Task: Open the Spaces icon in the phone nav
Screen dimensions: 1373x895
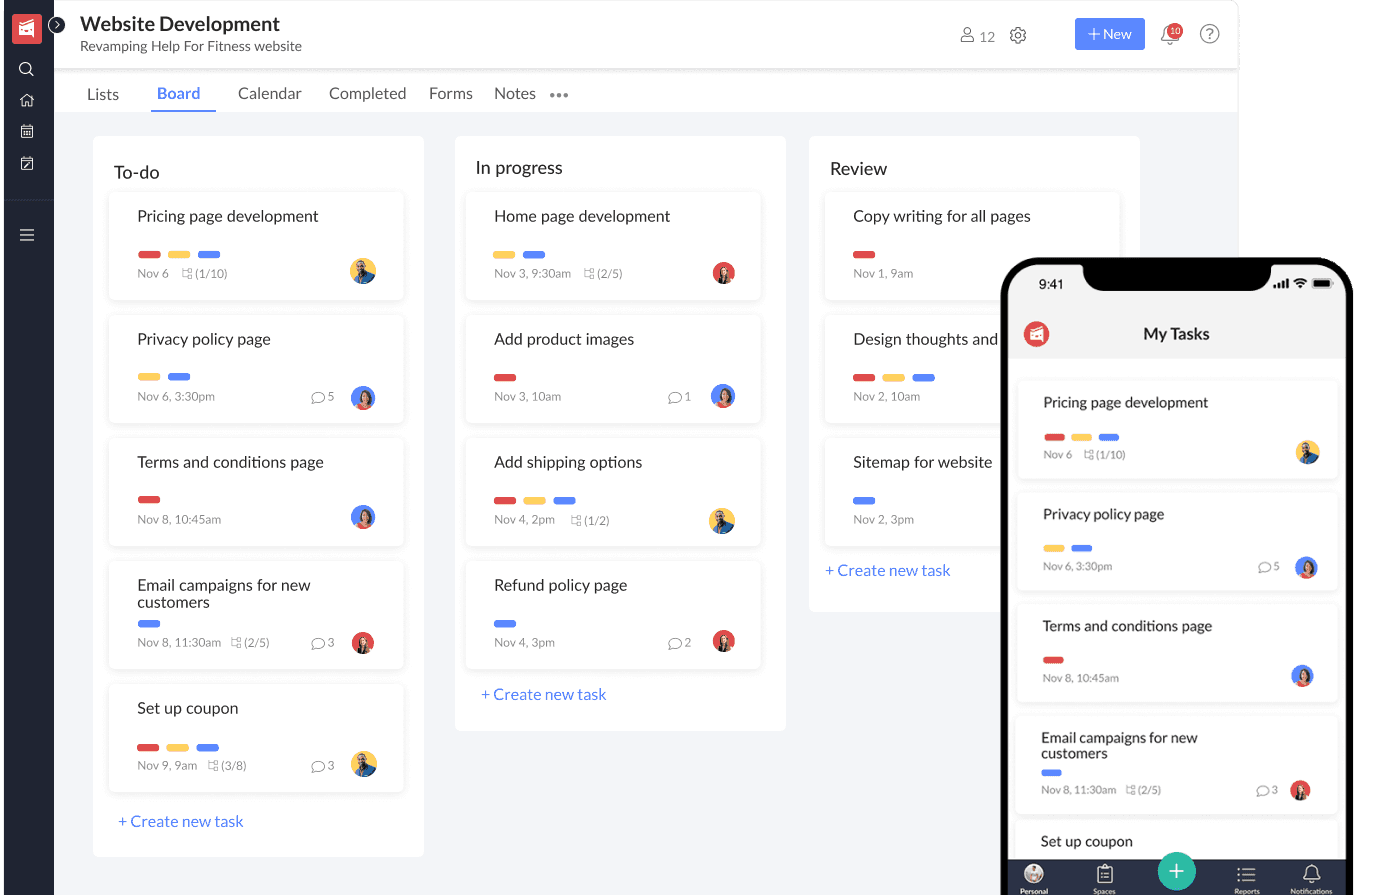Action: coord(1104,874)
